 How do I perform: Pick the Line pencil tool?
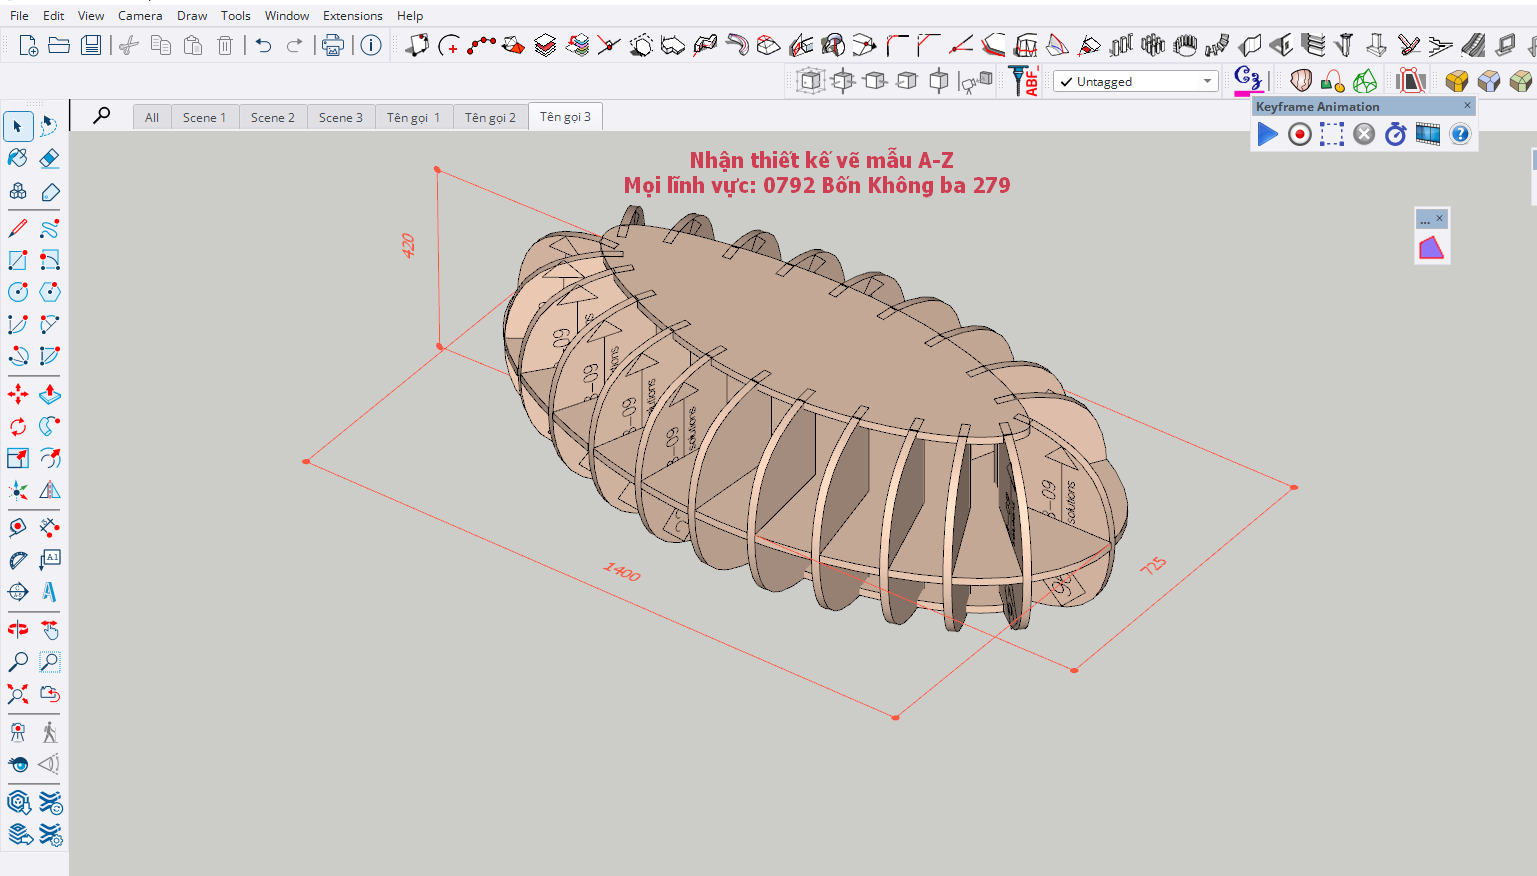(18, 228)
